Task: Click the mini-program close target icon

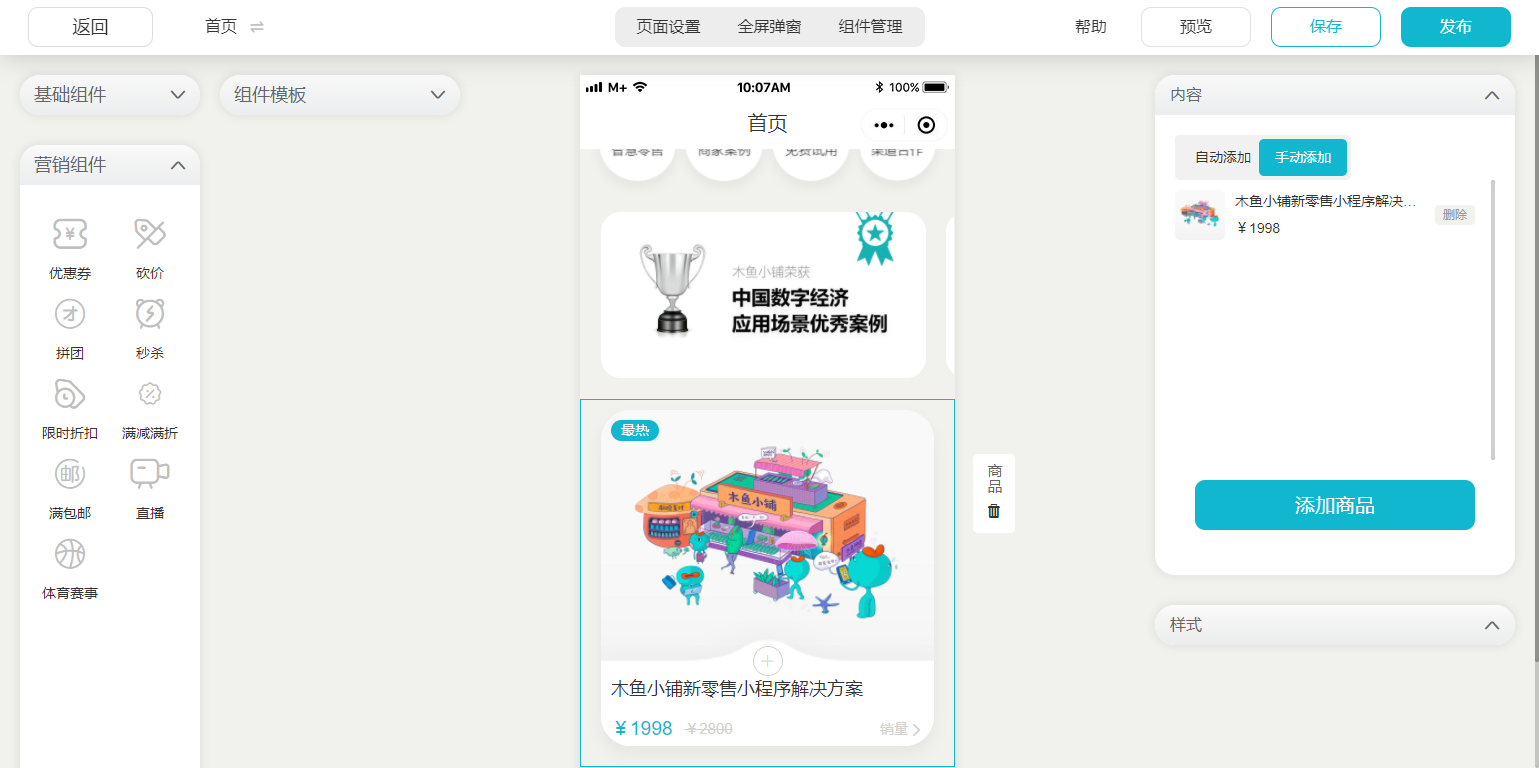Action: coord(926,125)
